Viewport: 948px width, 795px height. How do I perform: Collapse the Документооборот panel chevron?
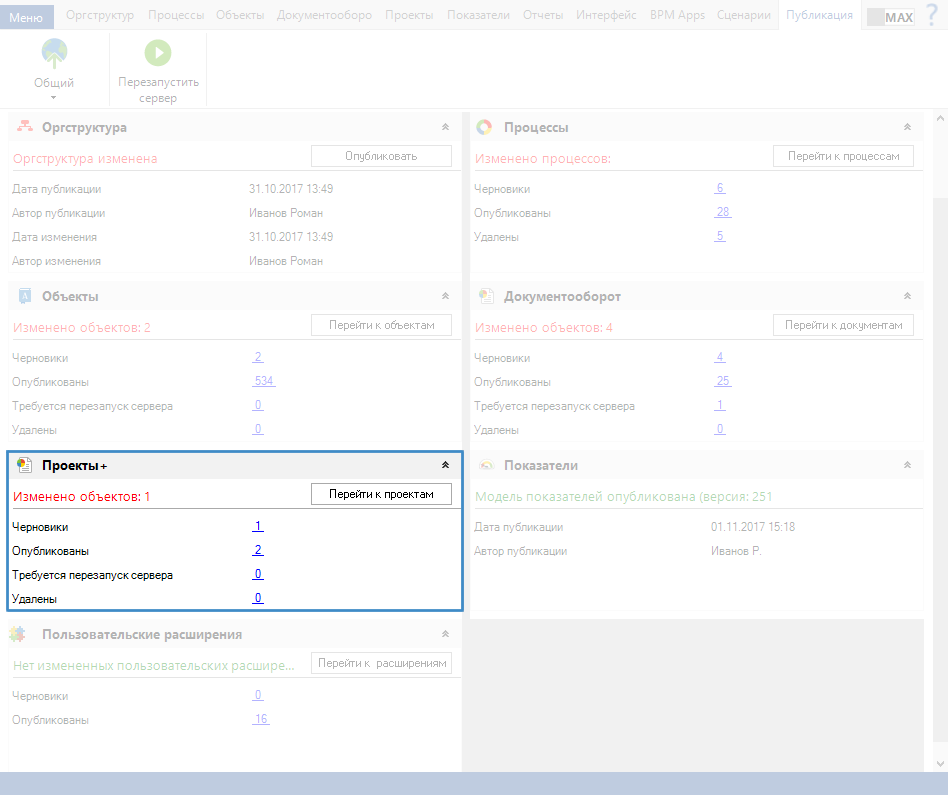coord(907,296)
